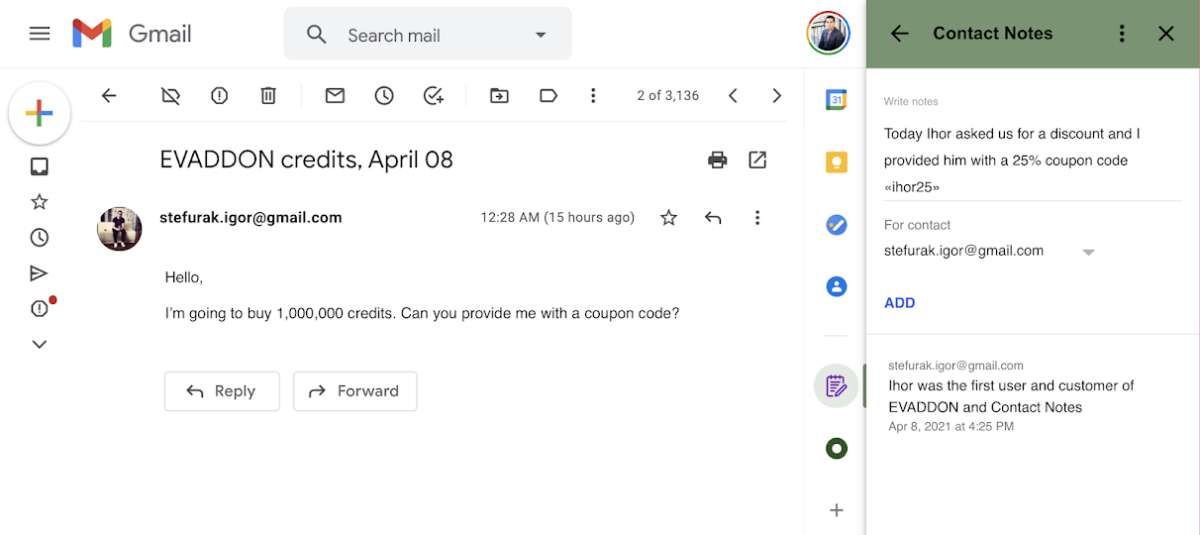The width and height of the screenshot is (1200, 535).
Task: Report spam using the exclamation icon
Action: (219, 96)
